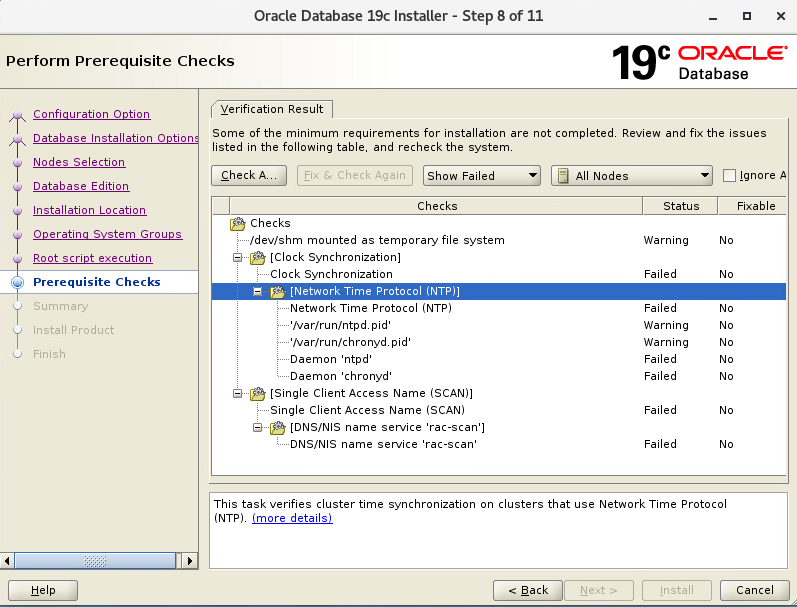
Task: Click the DNS/NIS name service folder icon
Action: click(x=278, y=428)
